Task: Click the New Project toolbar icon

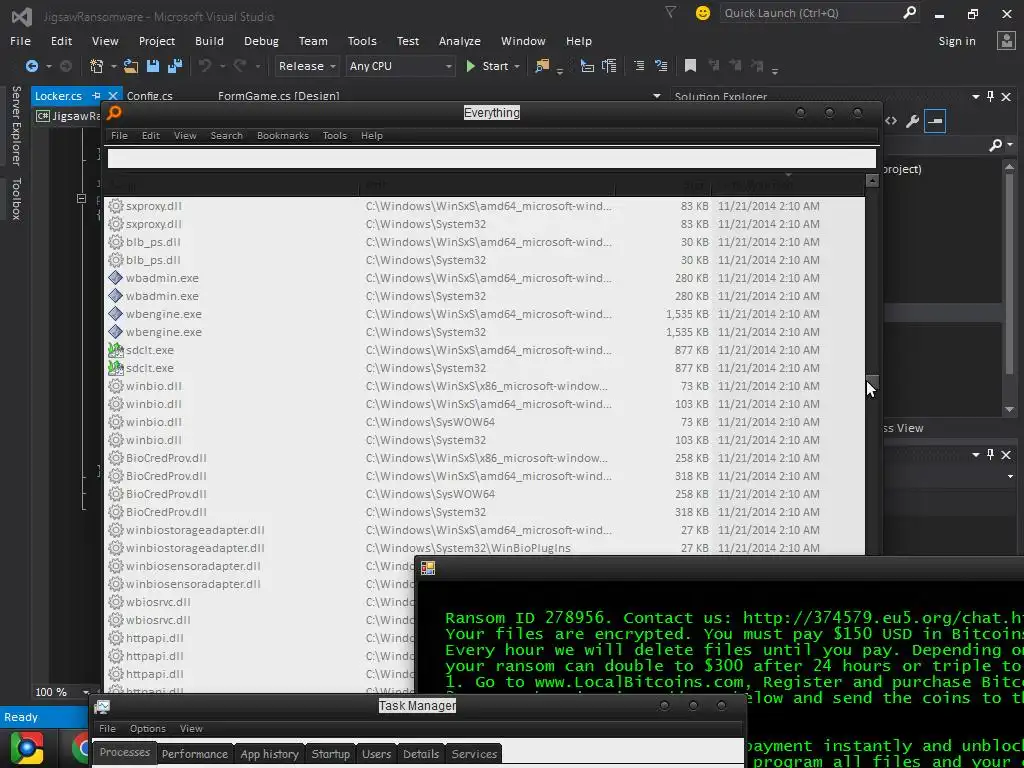Action: click(x=97, y=66)
